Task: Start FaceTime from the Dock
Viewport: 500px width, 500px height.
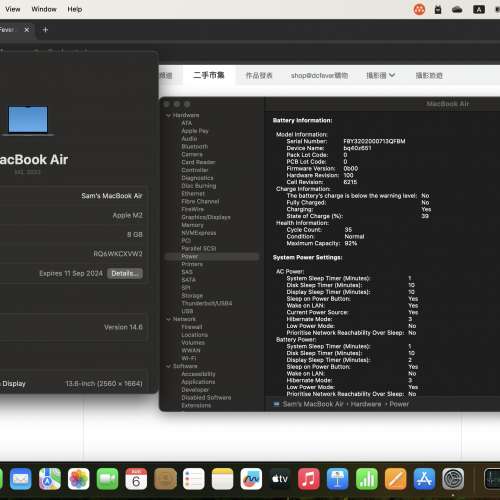Action: tap(107, 479)
